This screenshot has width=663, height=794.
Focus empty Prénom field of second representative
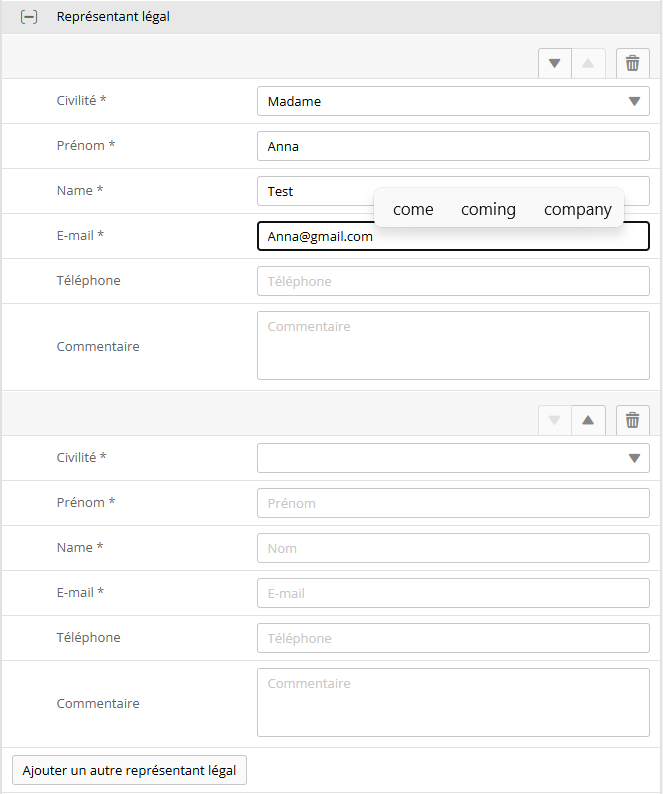[453, 503]
